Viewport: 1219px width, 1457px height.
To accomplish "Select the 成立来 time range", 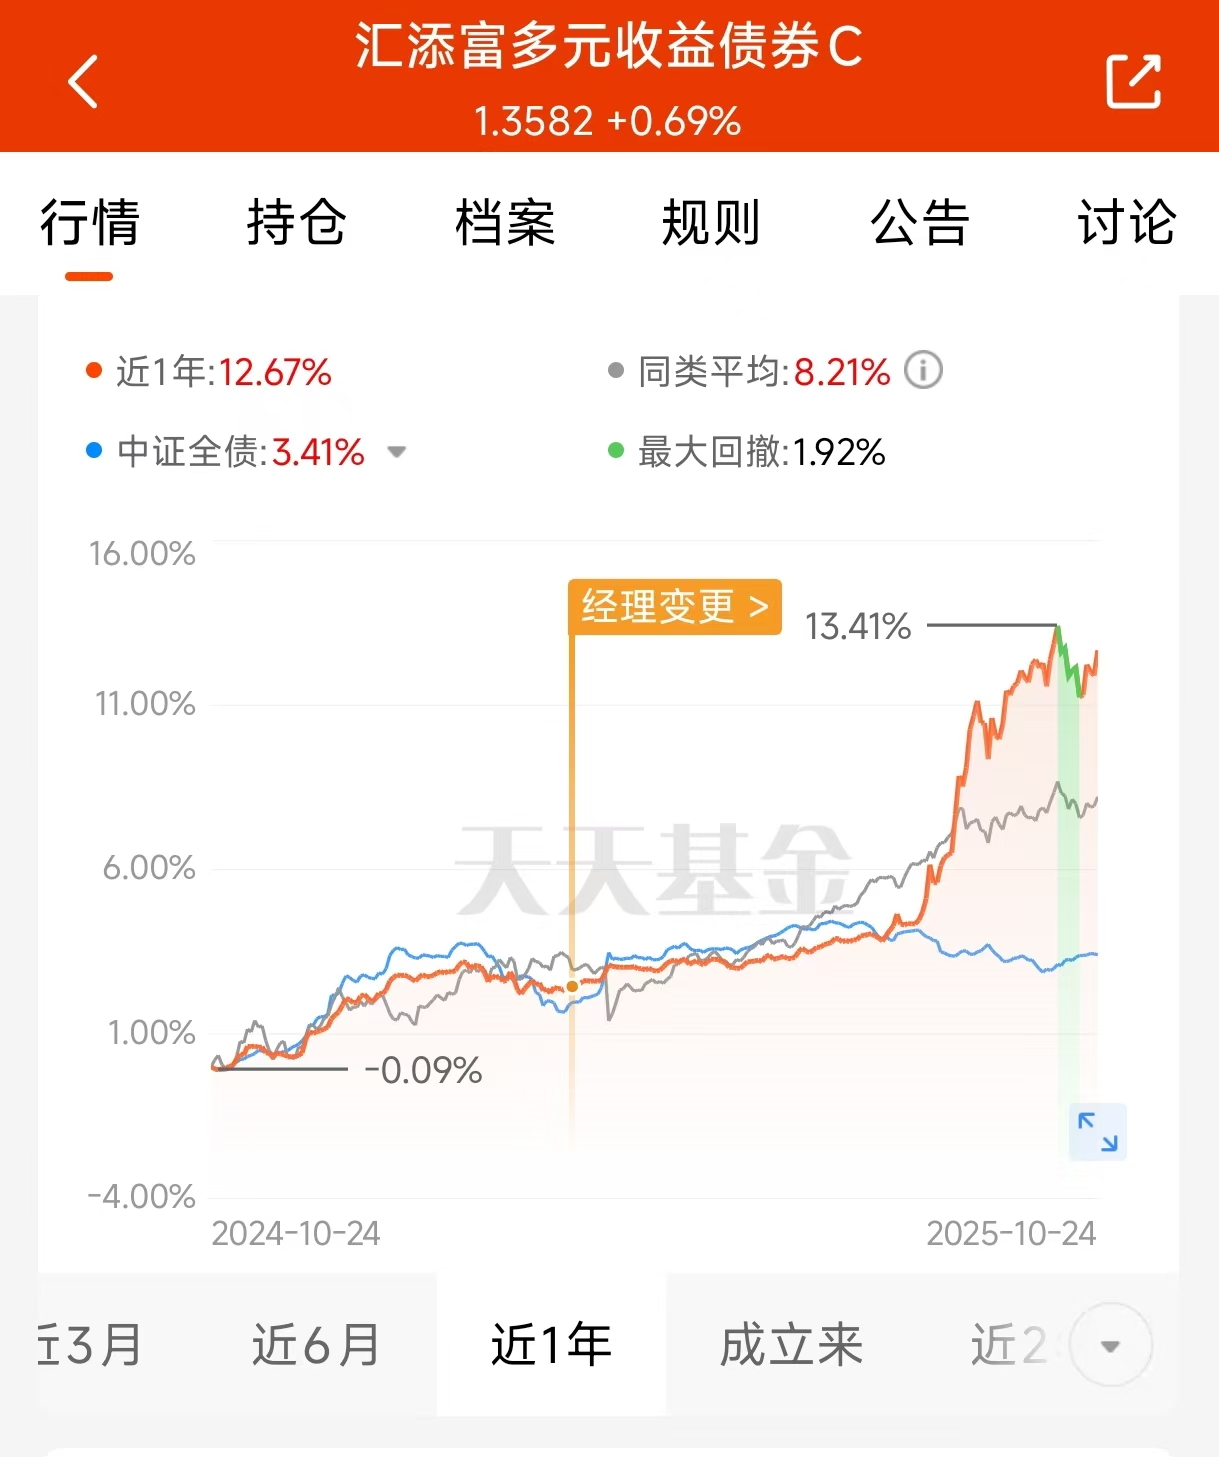I will click(791, 1345).
